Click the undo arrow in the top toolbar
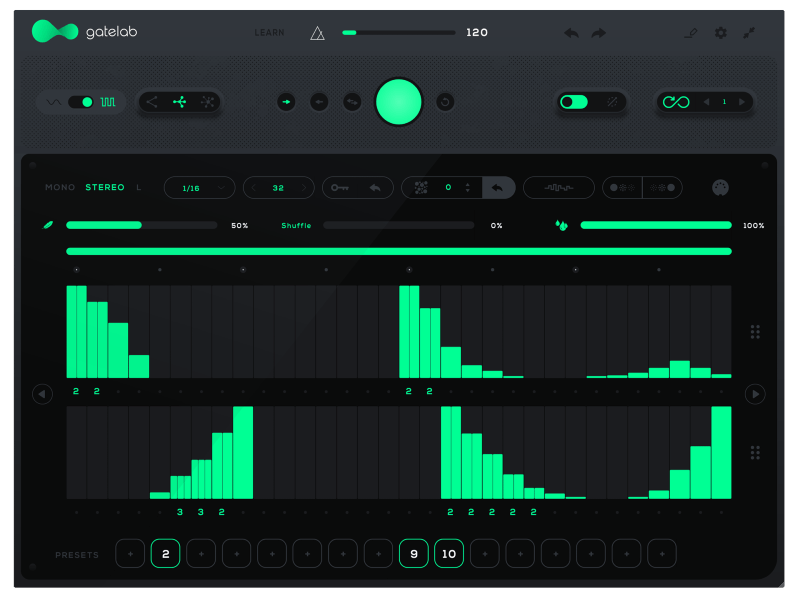The width and height of the screenshot is (800, 599). point(571,33)
